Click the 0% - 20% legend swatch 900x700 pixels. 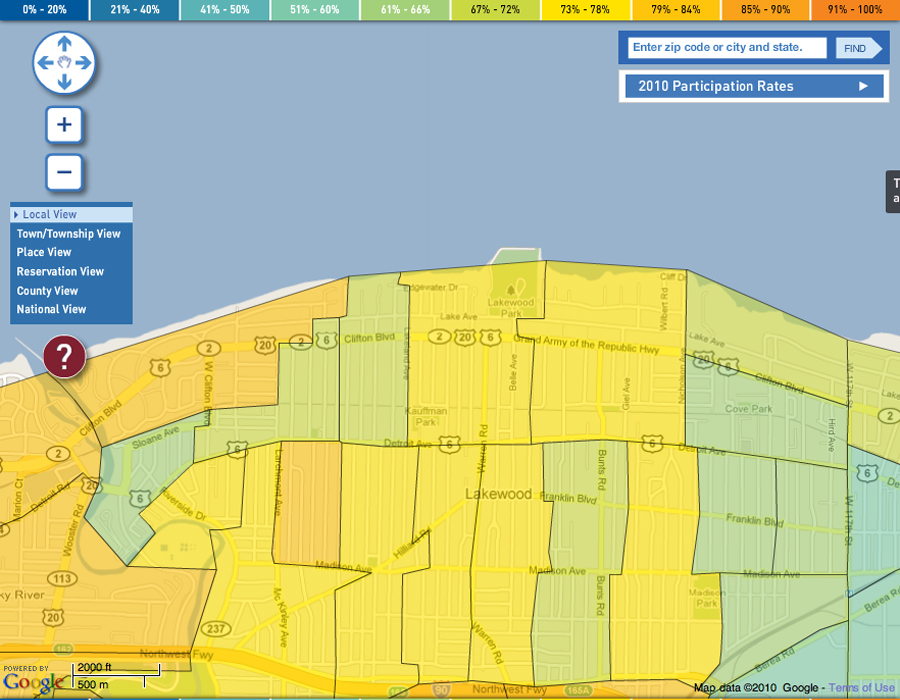(44, 9)
